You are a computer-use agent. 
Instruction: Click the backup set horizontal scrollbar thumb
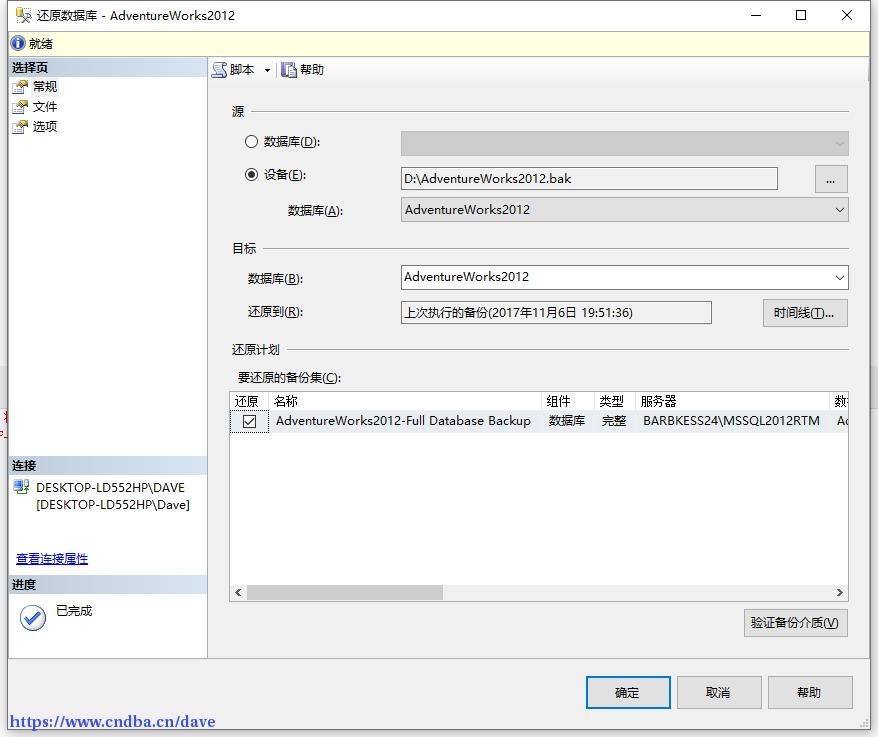click(x=344, y=593)
